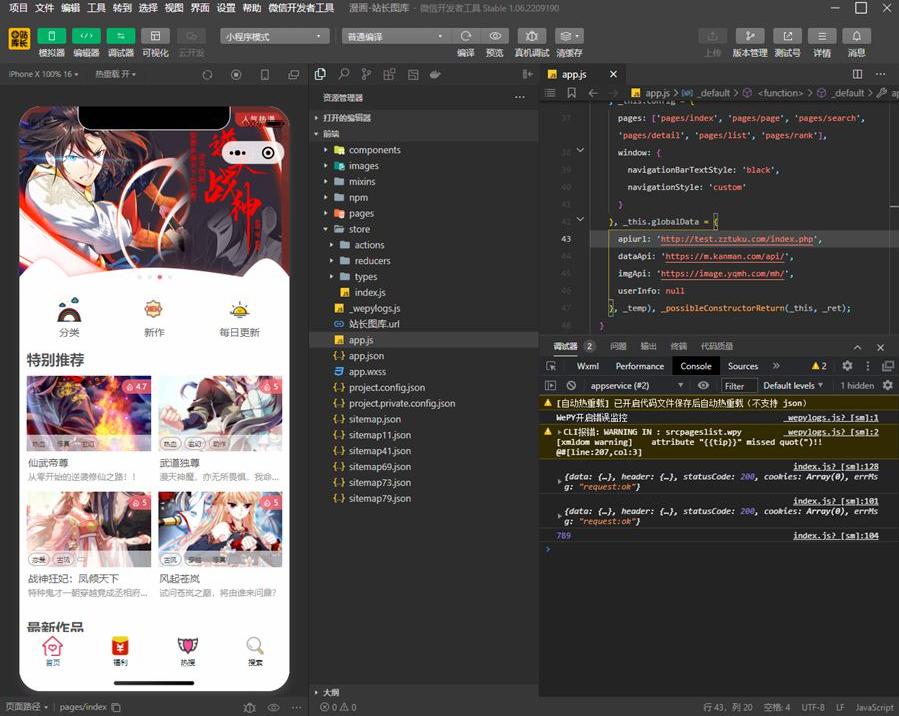This screenshot has height=716, width=899.
Task: Tap the 搜索 tab in simulator
Action: click(255, 651)
